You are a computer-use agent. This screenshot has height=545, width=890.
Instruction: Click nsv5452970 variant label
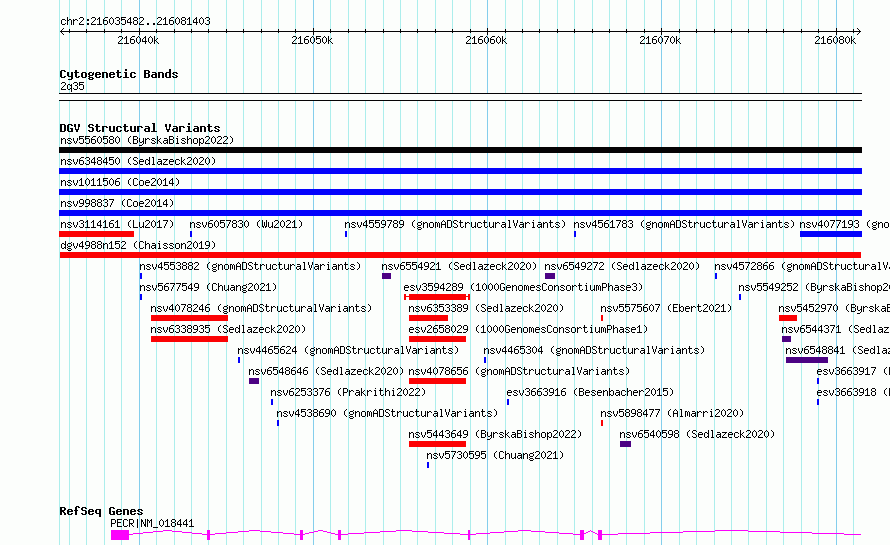(834, 308)
